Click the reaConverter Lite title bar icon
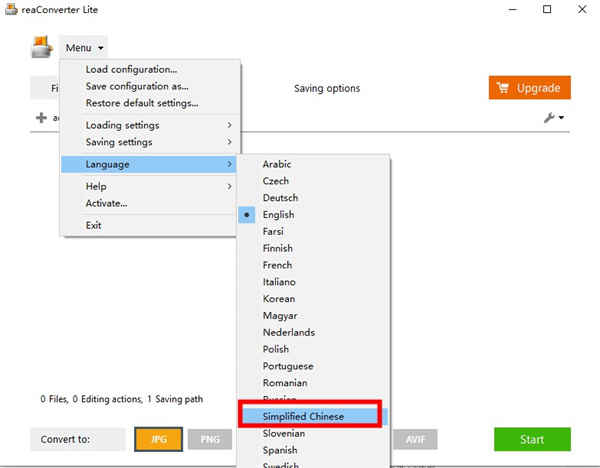Image resolution: width=600 pixels, height=468 pixels. pos(11,9)
